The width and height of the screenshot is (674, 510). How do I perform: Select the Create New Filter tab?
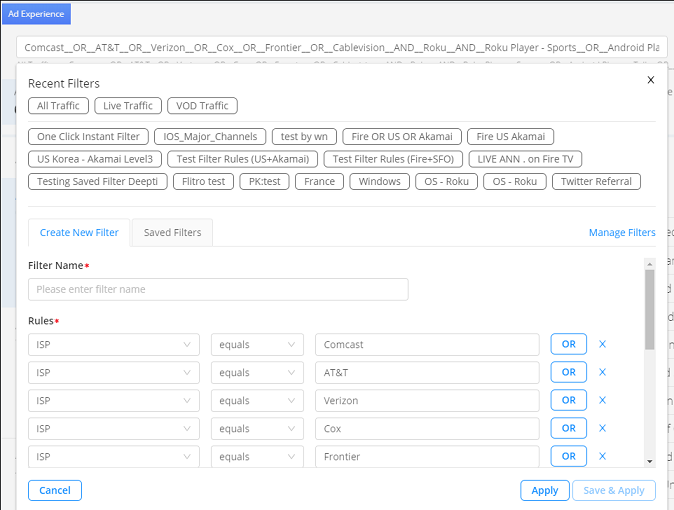(x=79, y=233)
